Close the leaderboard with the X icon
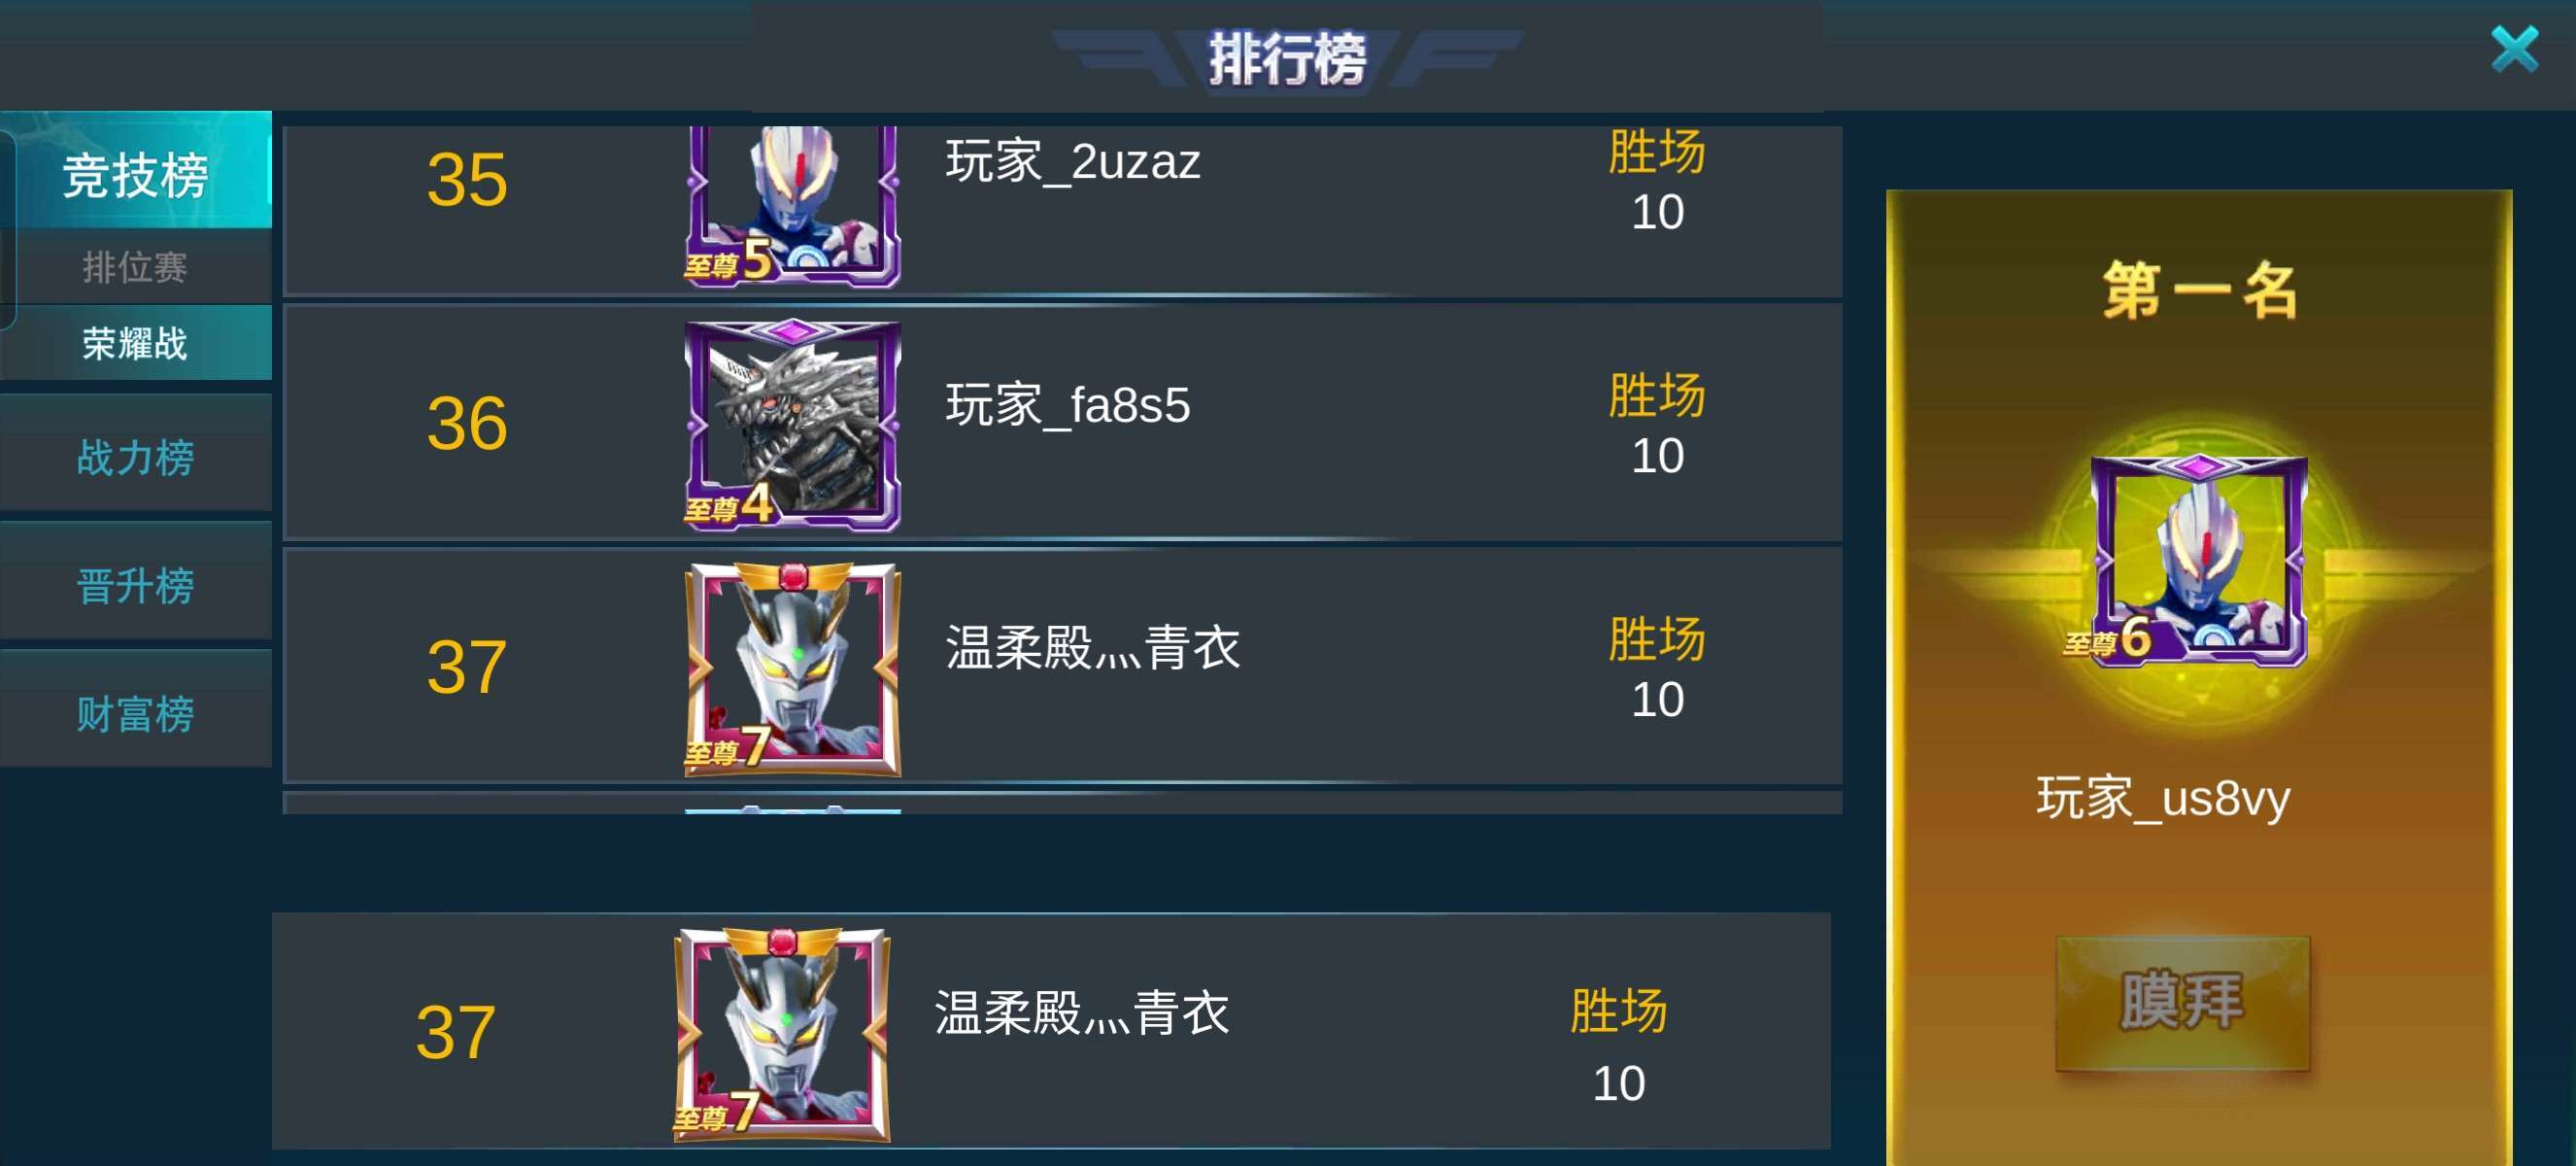Screen dimensions: 2576x1166 (x=2514, y=50)
